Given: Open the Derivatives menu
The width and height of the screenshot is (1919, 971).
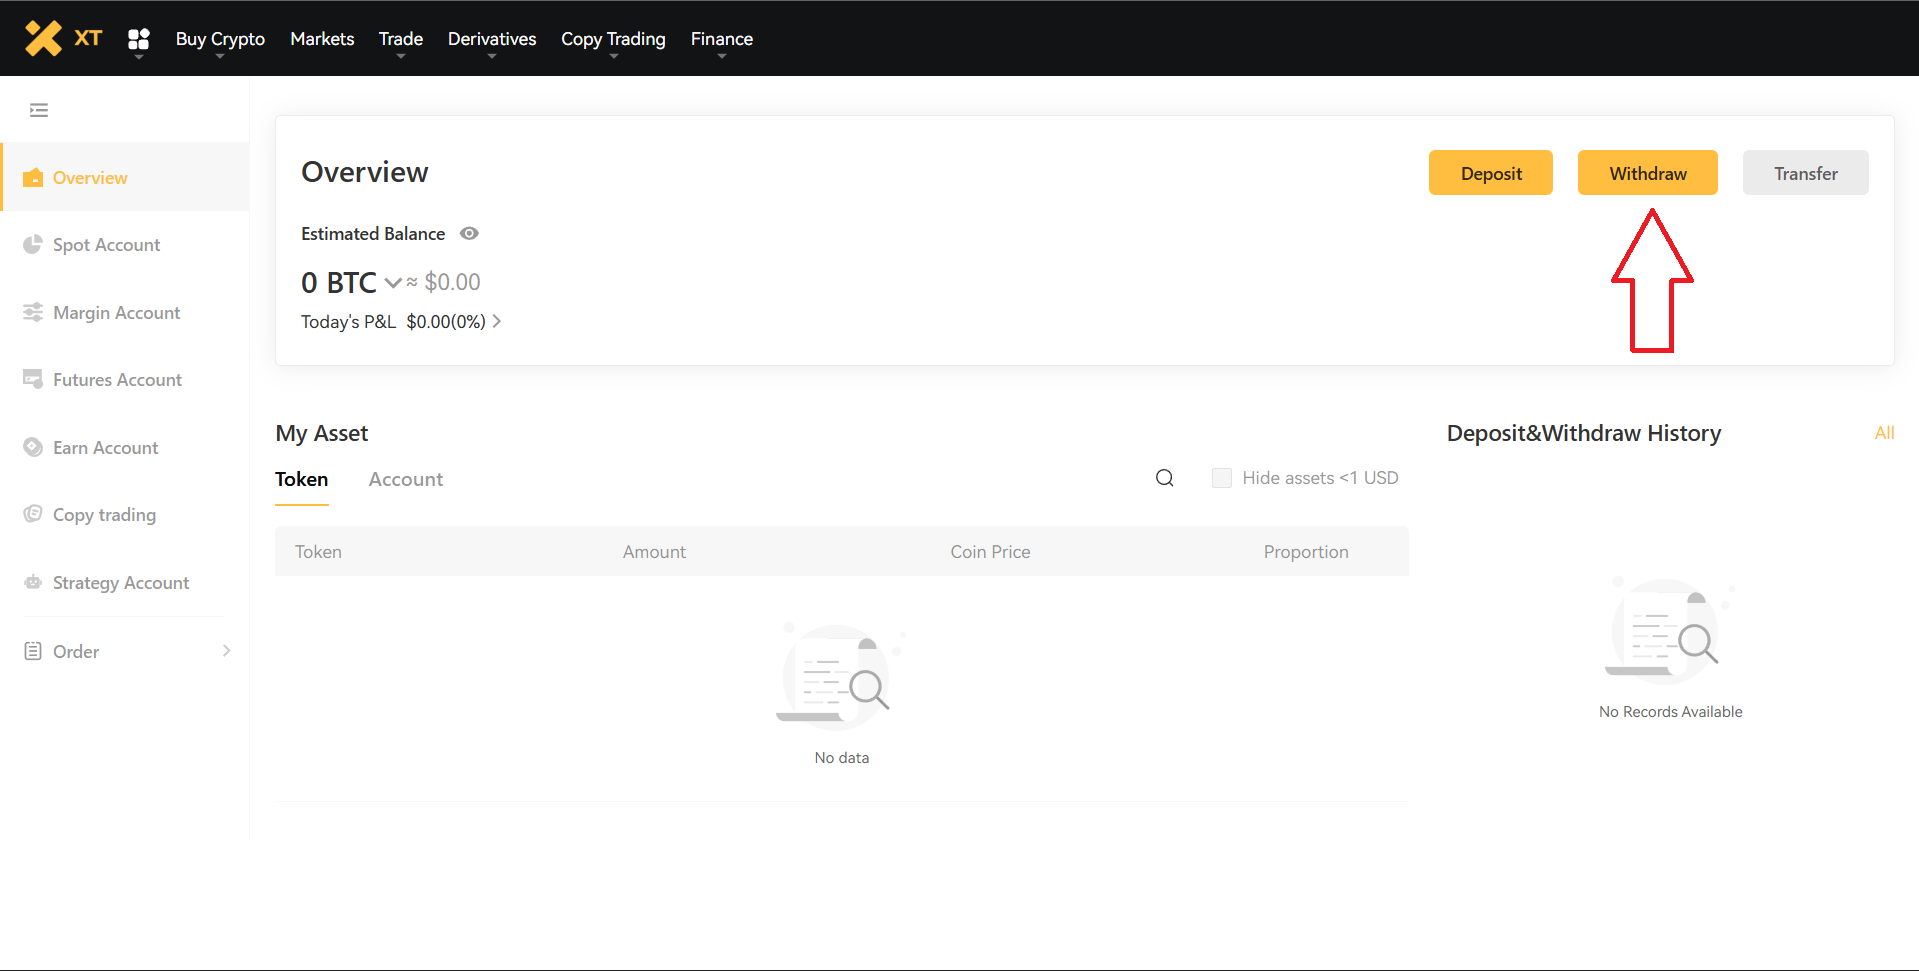Looking at the screenshot, I should tap(491, 39).
